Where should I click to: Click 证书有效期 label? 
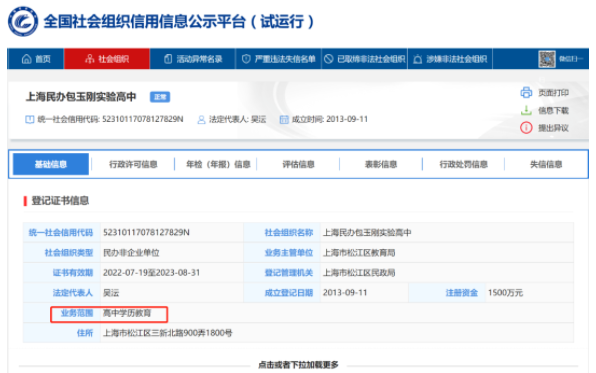click(x=73, y=273)
